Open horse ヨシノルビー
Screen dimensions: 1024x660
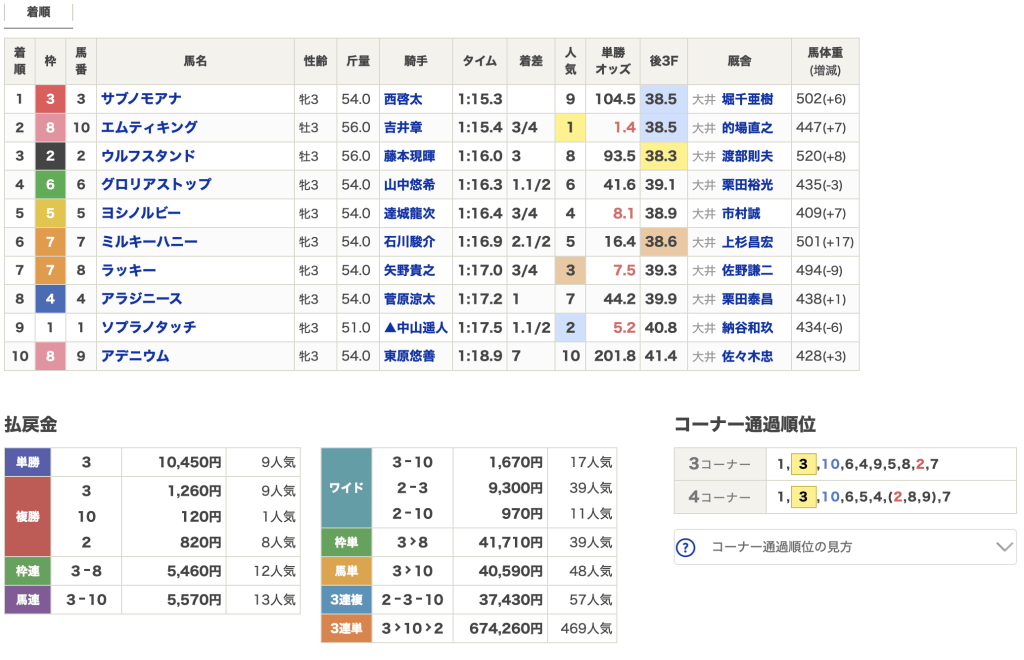(140, 213)
